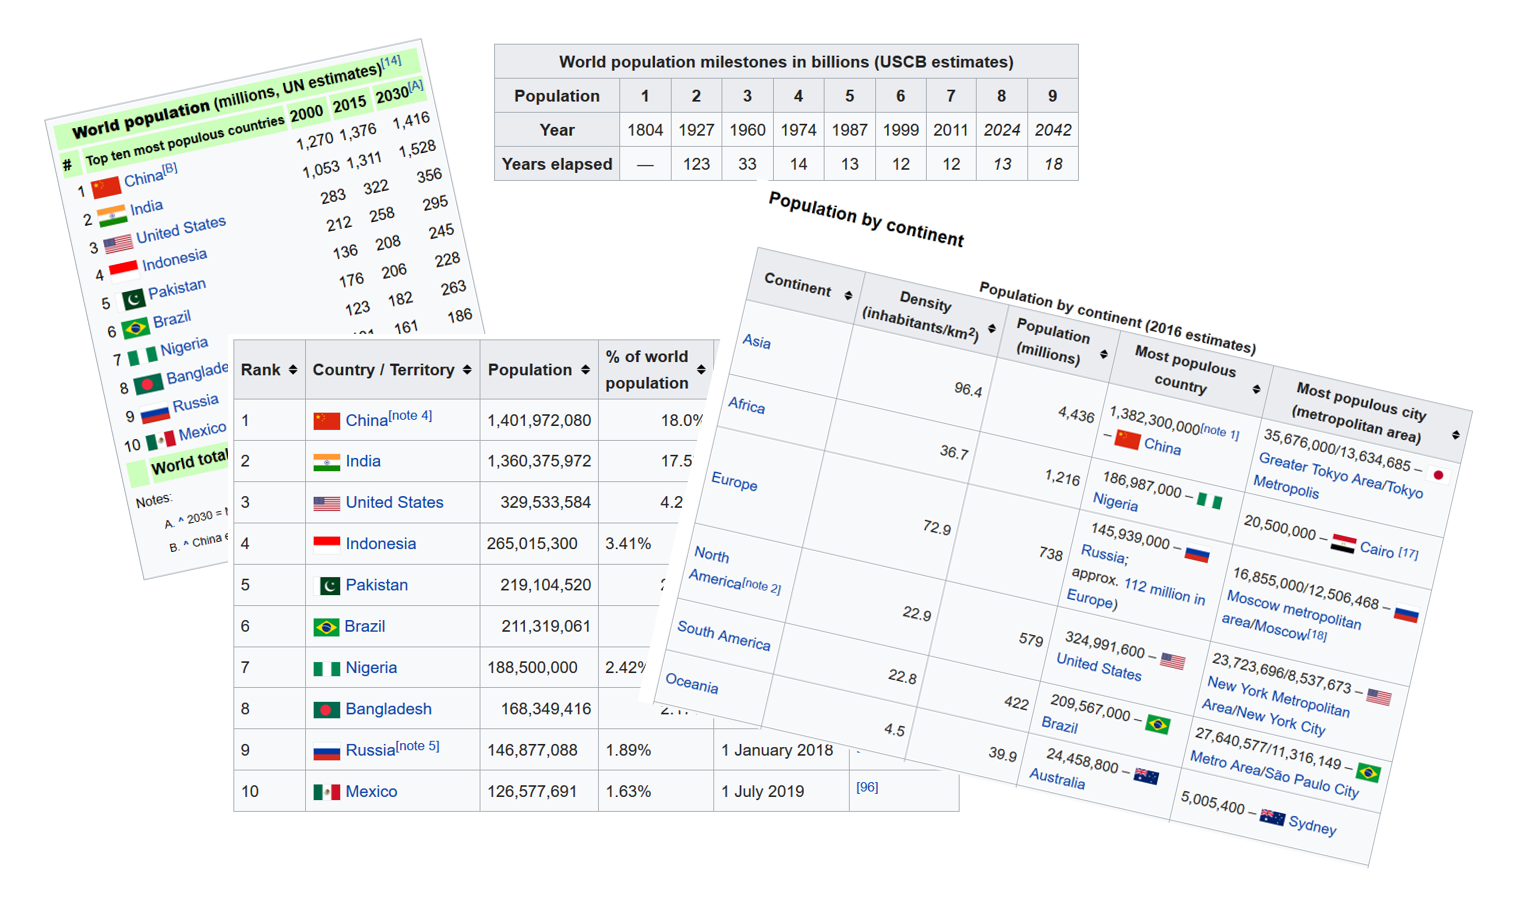Image resolution: width=1524 pixels, height=900 pixels.
Task: Click the Years elapsed value 123
Action: point(696,164)
